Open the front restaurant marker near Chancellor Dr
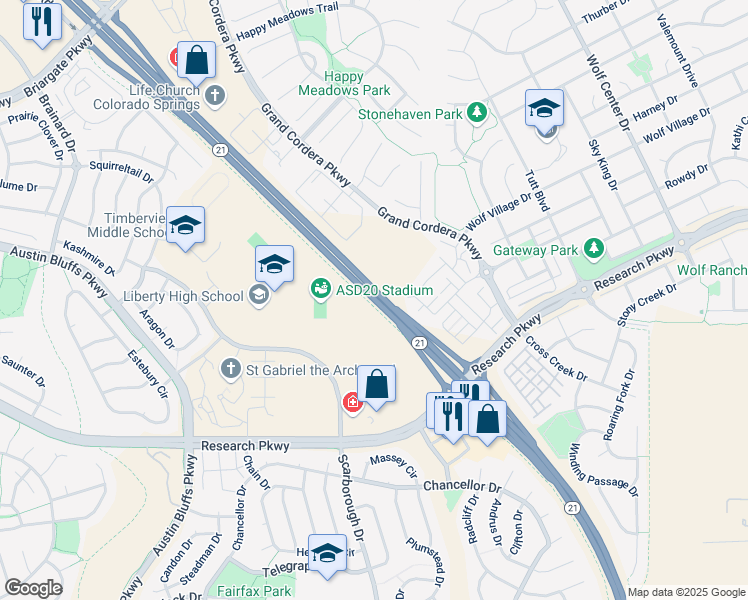Viewport: 748px width, 600px height. point(453,418)
